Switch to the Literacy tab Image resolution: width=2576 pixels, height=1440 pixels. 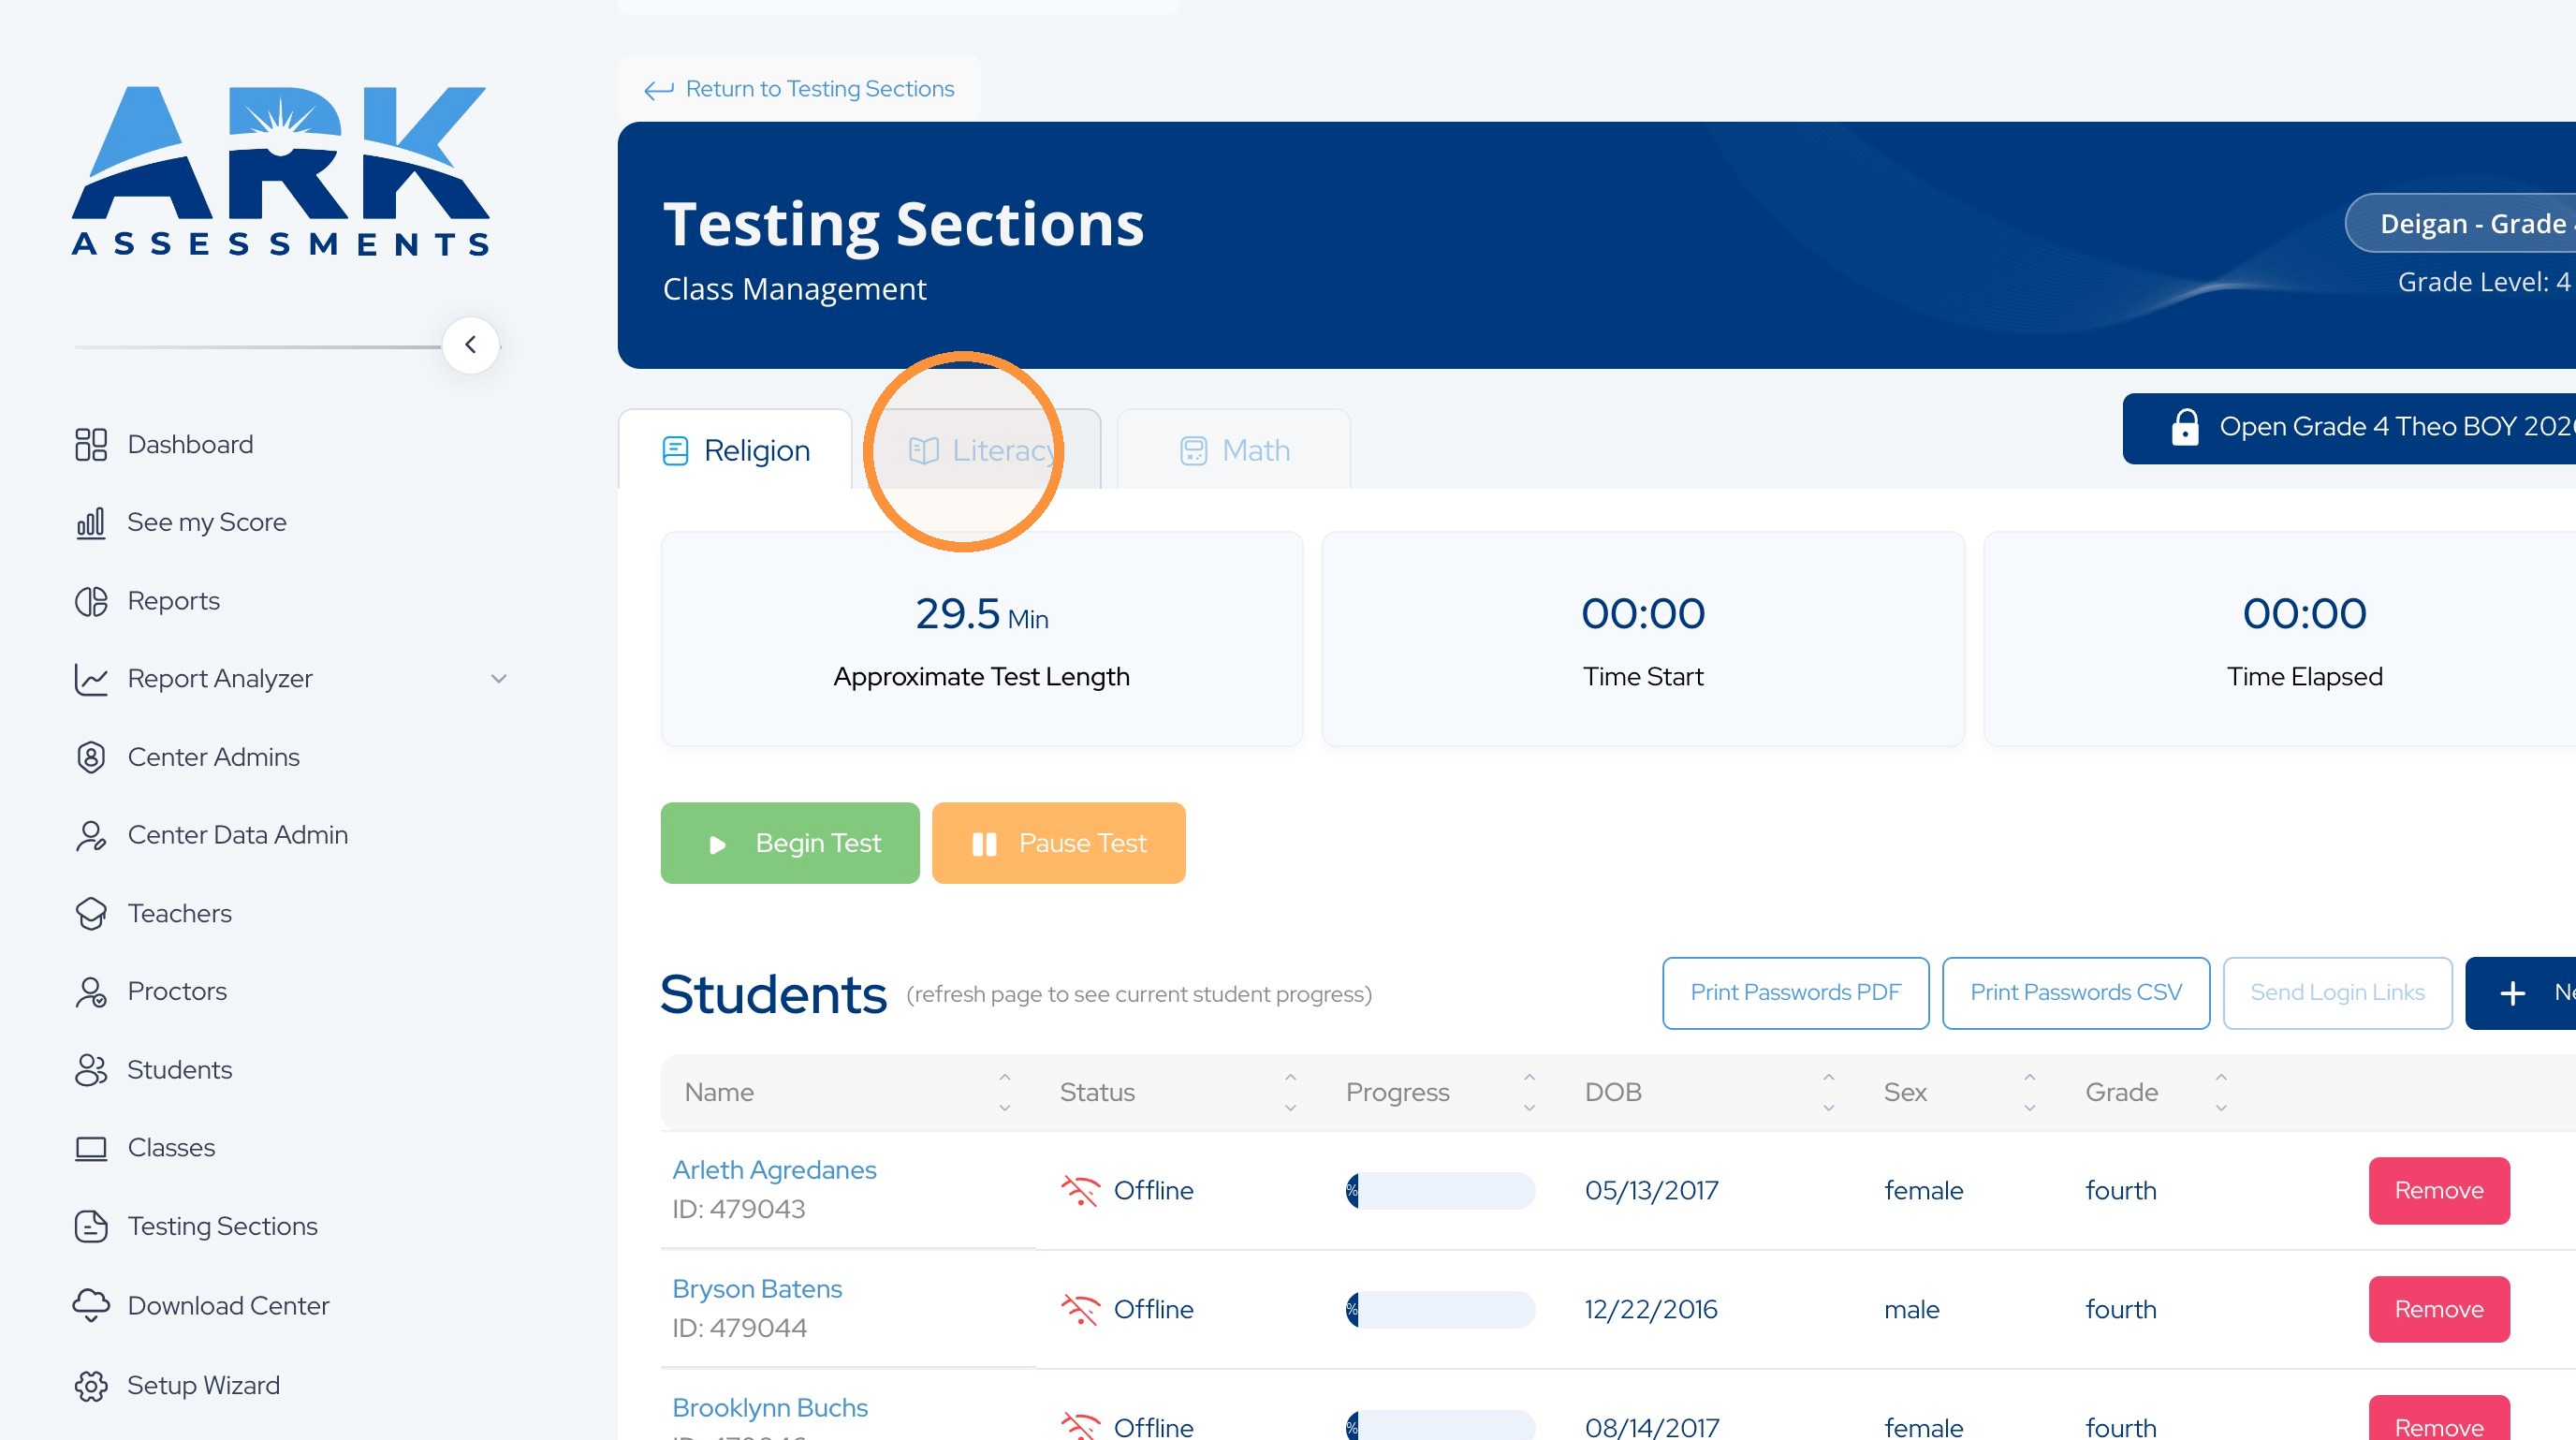(x=983, y=450)
